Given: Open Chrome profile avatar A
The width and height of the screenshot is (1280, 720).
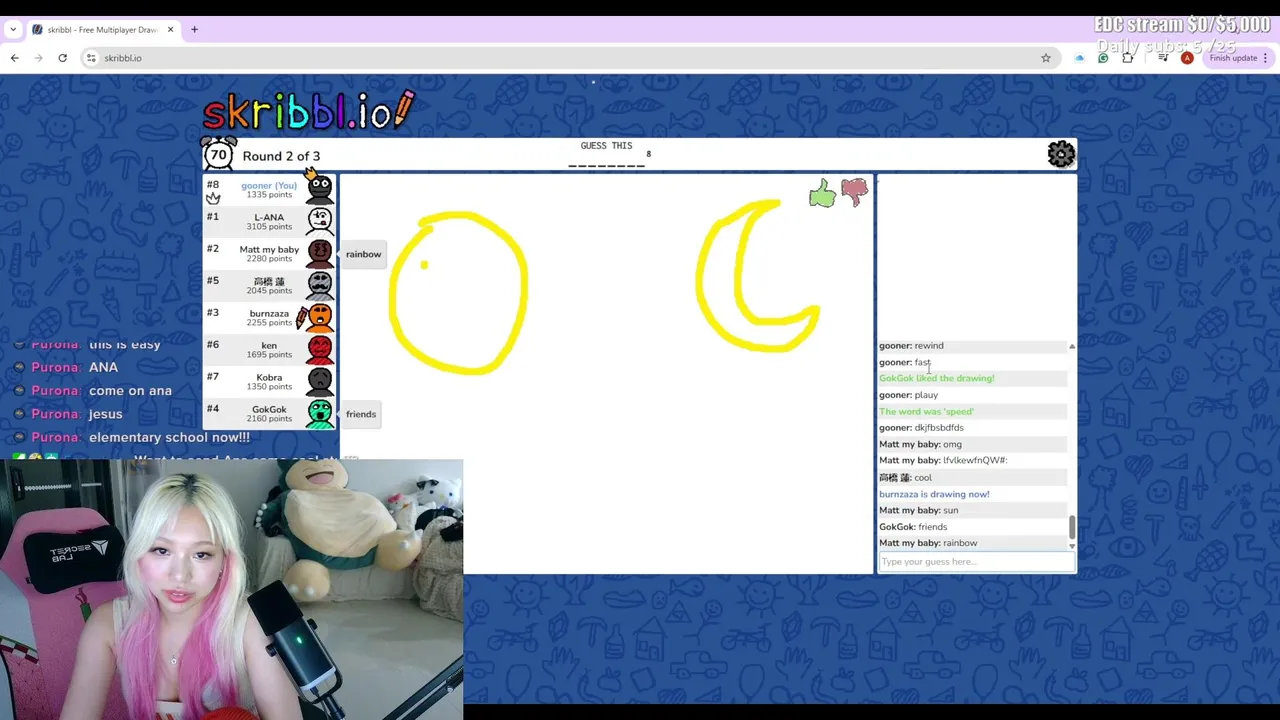Looking at the screenshot, I should (x=1187, y=58).
